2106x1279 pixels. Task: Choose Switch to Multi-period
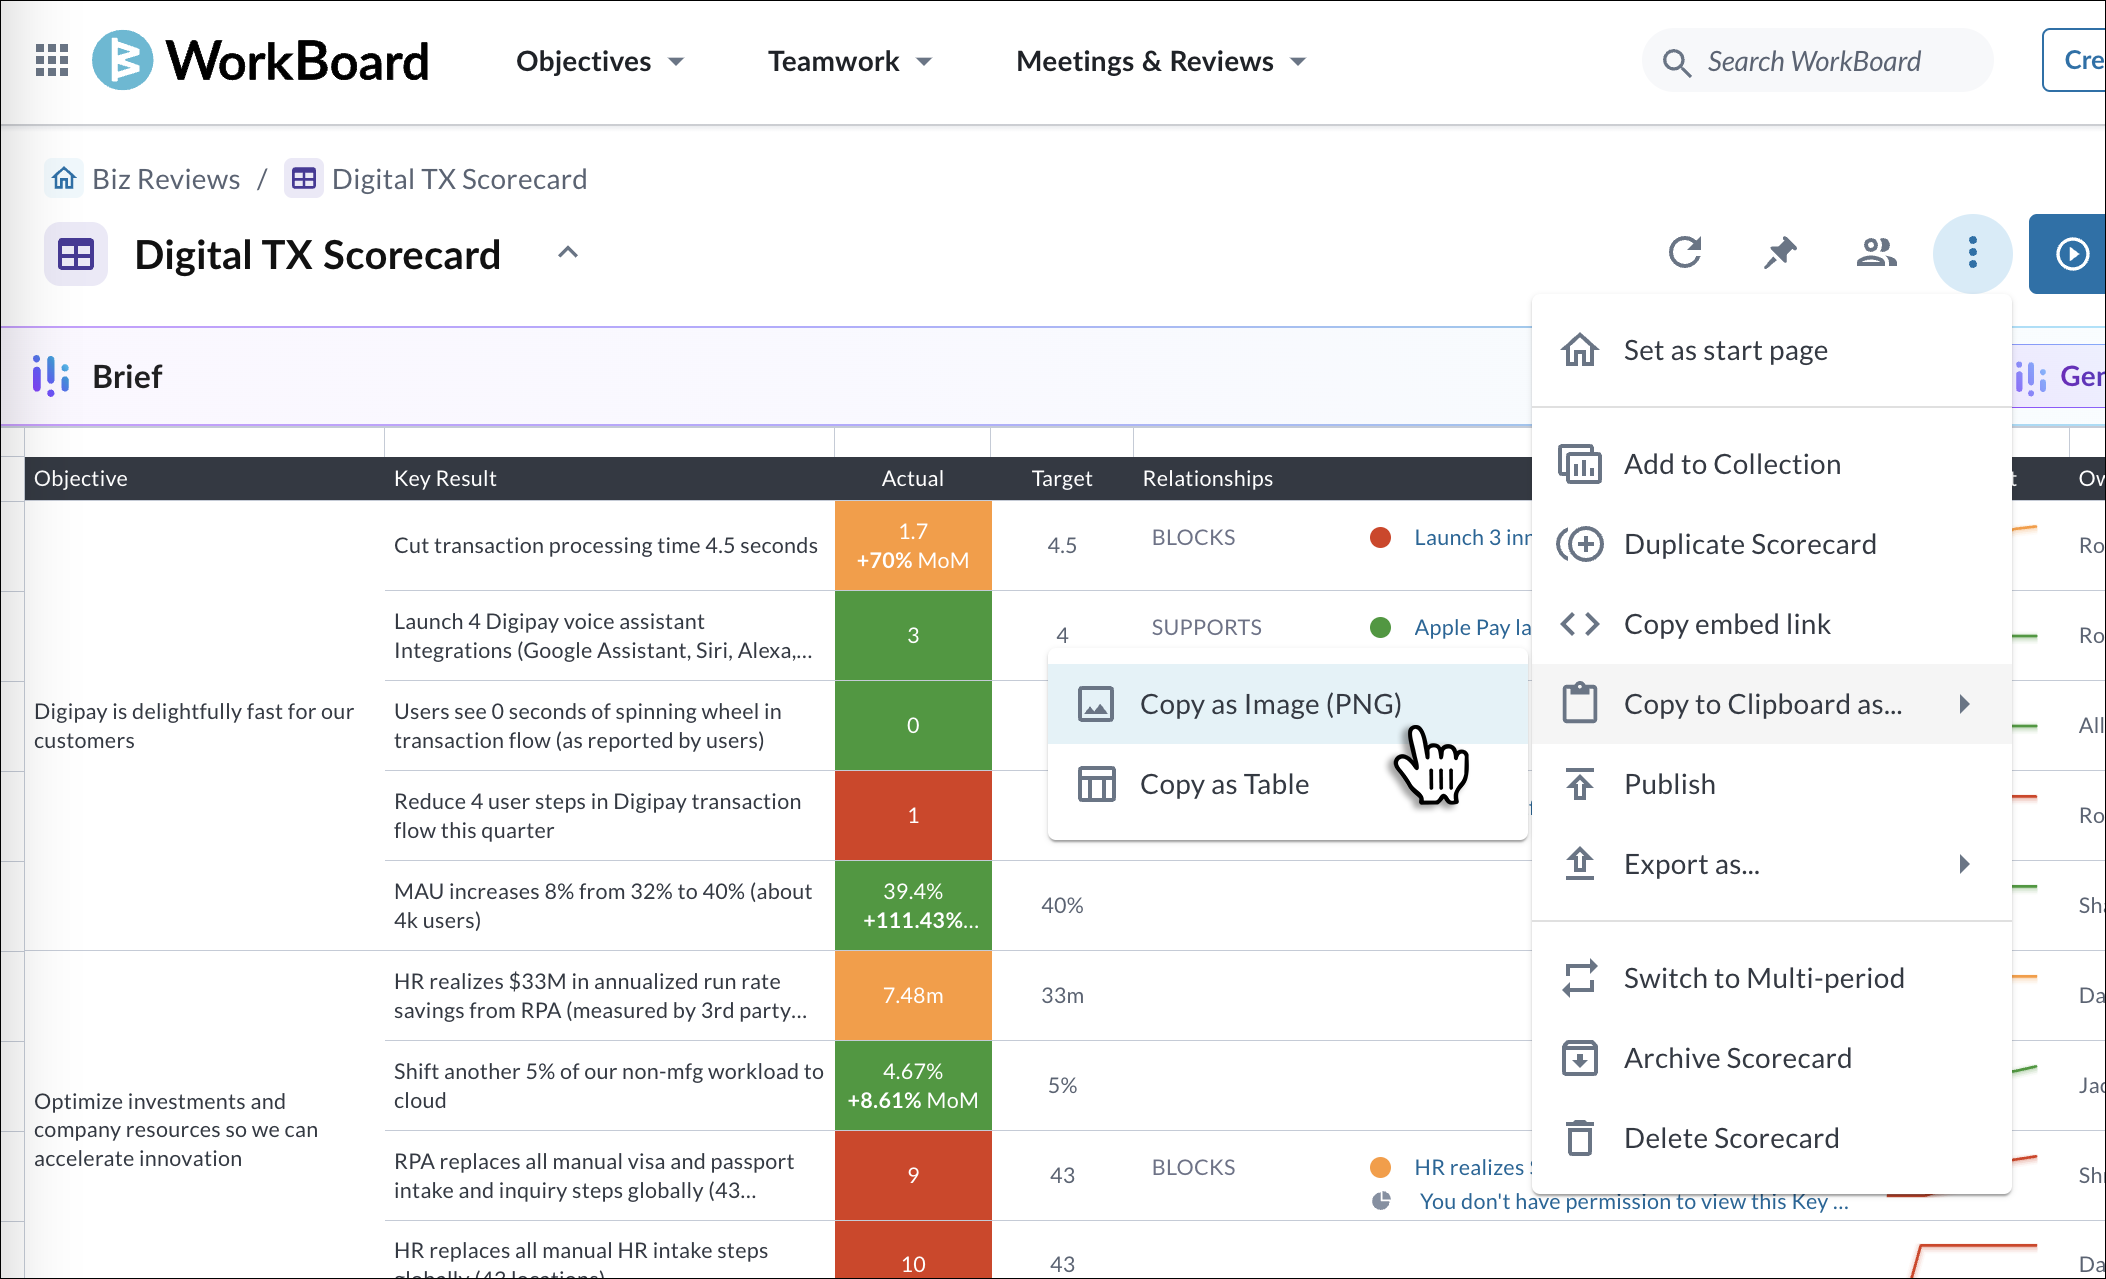(1771, 978)
